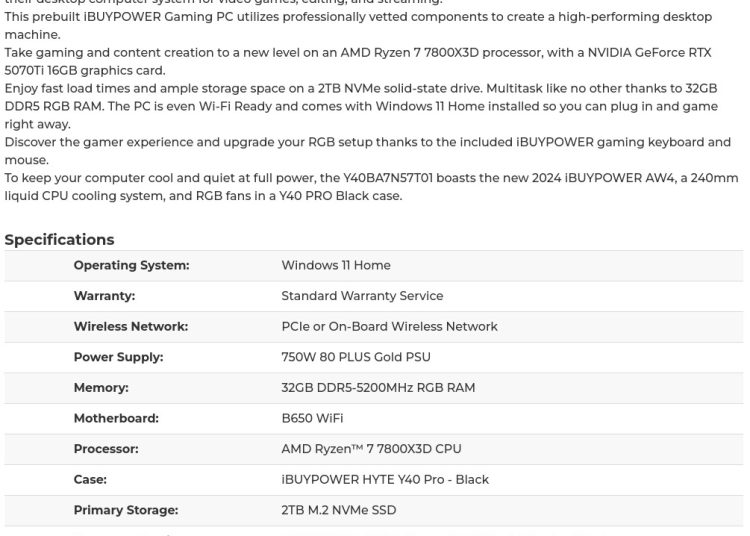Select the Operating System label

(x=132, y=265)
